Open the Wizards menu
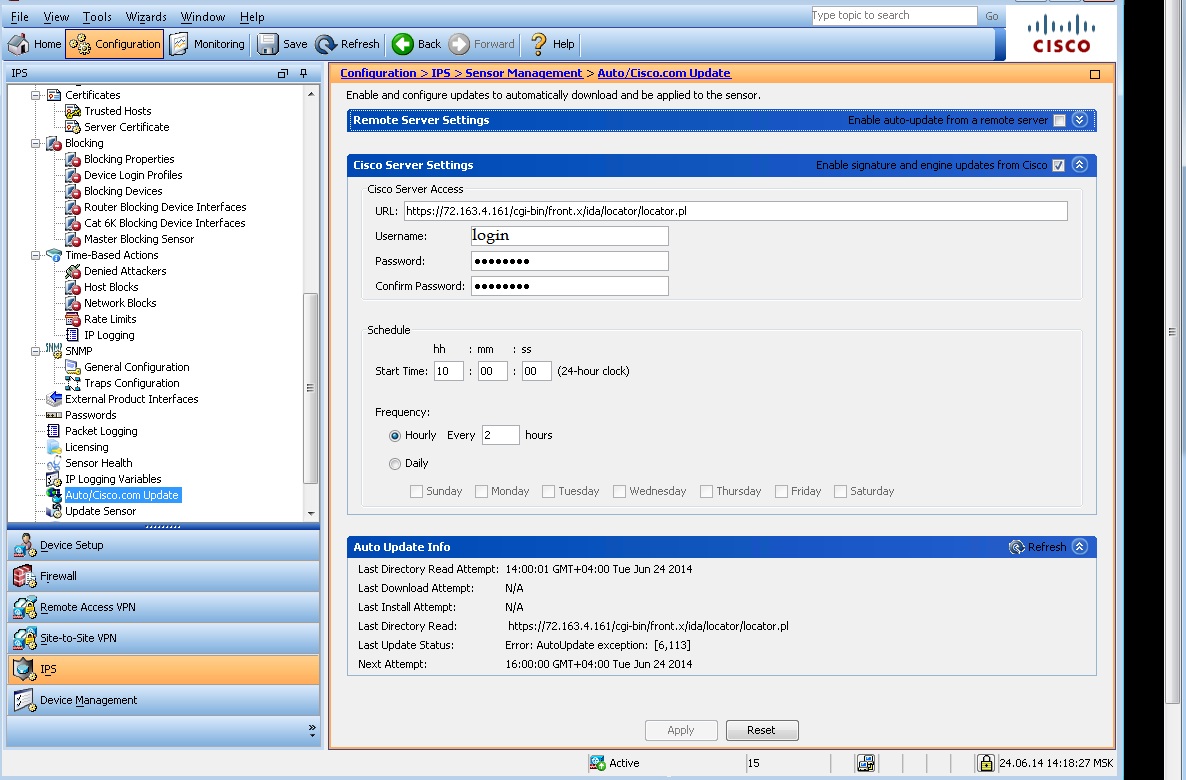Viewport: 1186px width, 780px height. pyautogui.click(x=146, y=17)
